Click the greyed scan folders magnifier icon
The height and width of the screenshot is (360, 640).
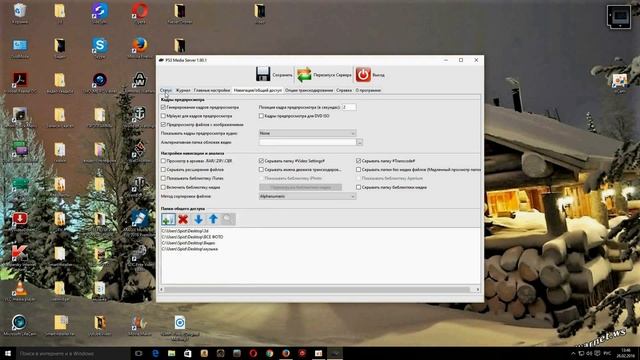(228, 219)
